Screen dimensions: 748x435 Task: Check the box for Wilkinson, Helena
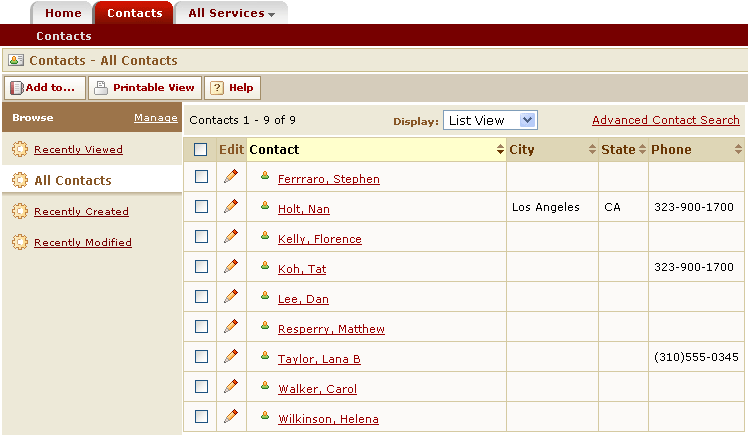tap(201, 417)
